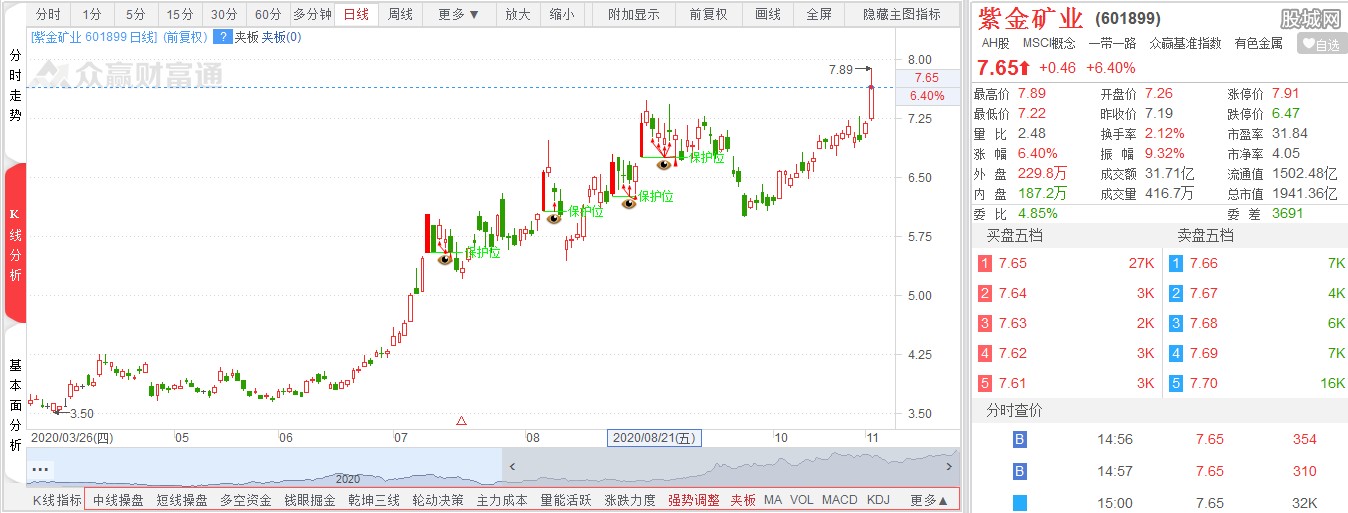
Task: Click the B icon at 14:56 trade
Action: click(1019, 439)
